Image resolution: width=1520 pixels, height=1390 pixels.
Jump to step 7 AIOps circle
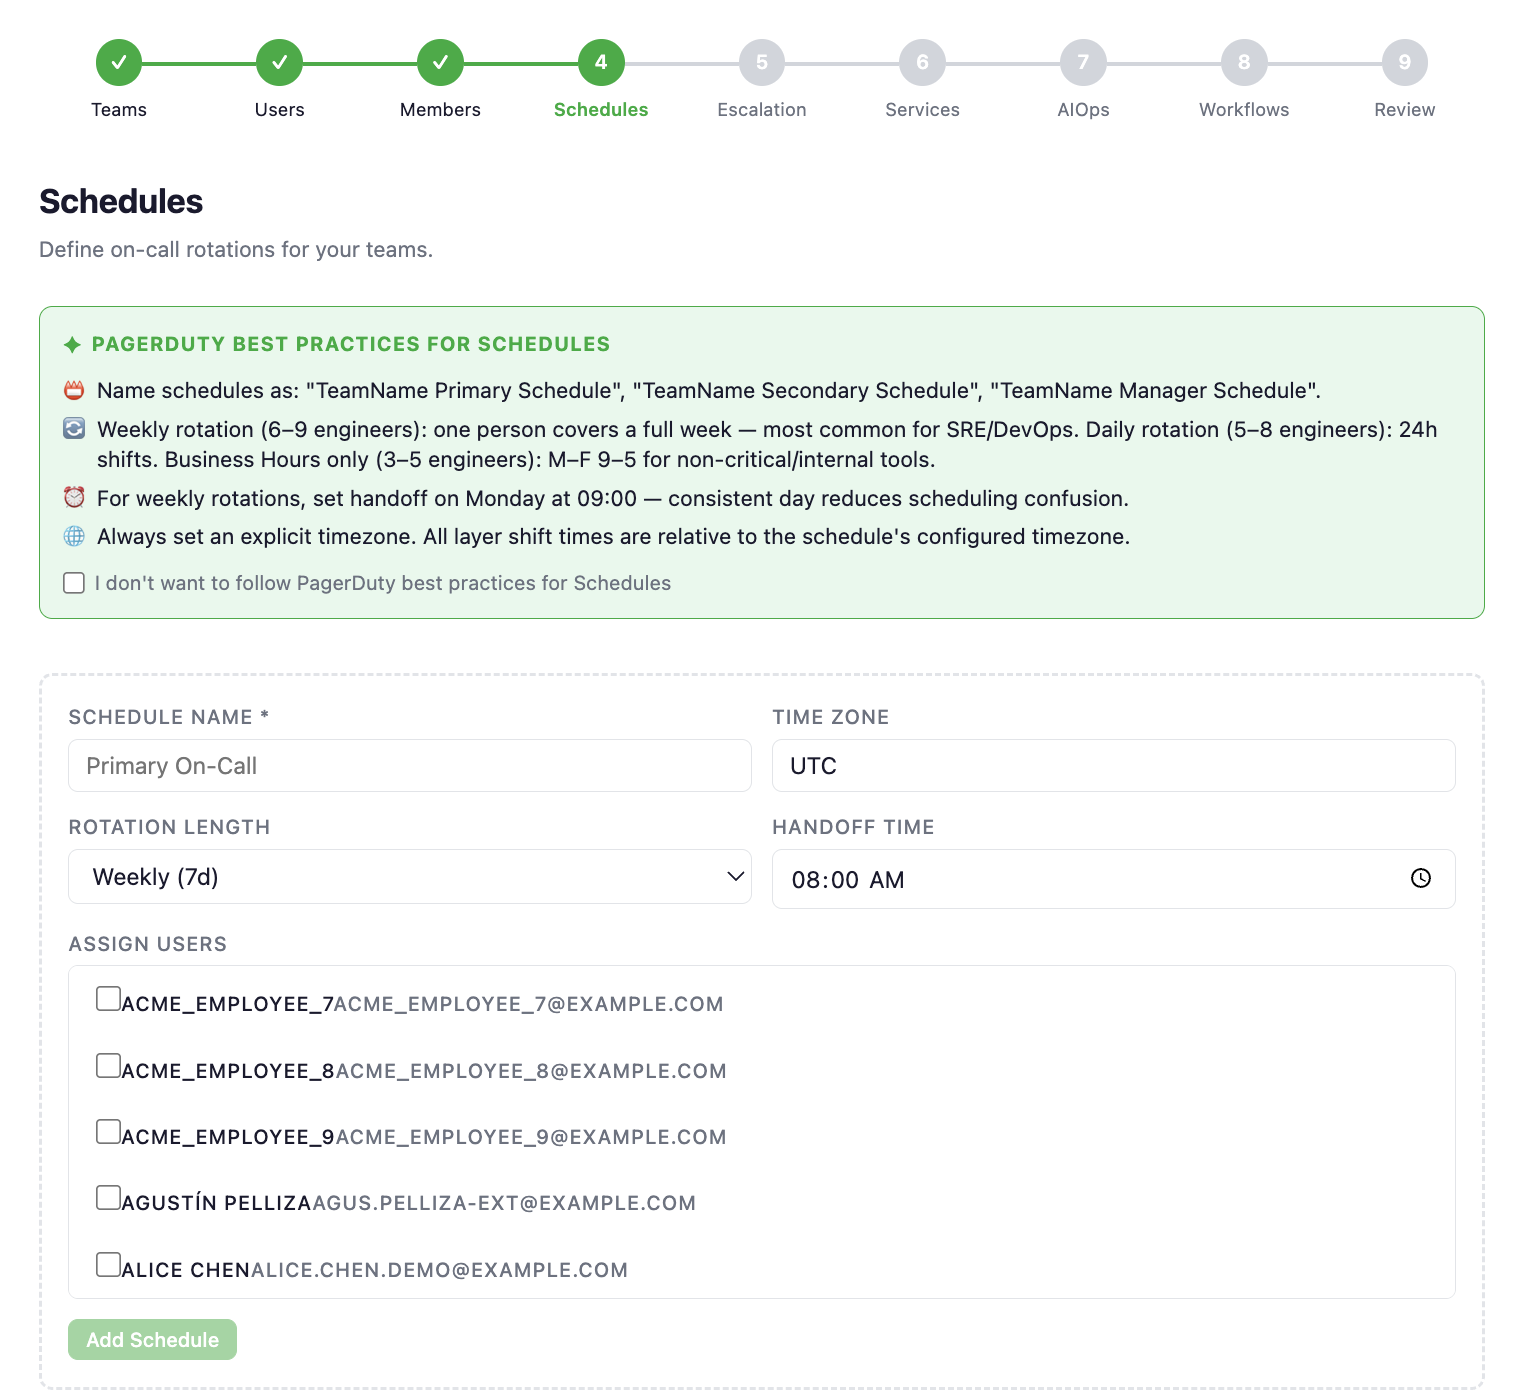[x=1084, y=63]
